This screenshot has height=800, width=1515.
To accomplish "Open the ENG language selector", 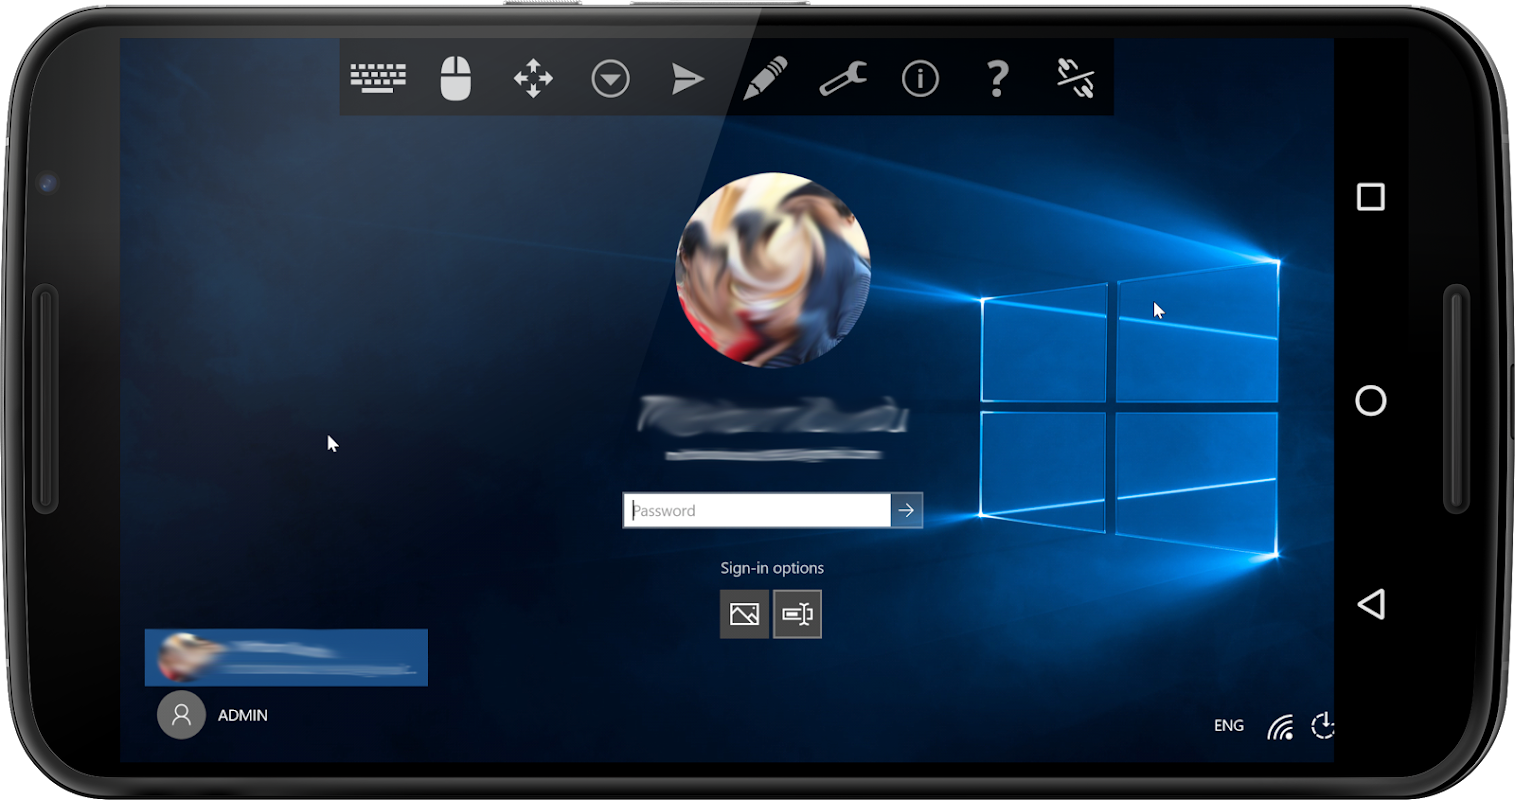I will (1229, 726).
